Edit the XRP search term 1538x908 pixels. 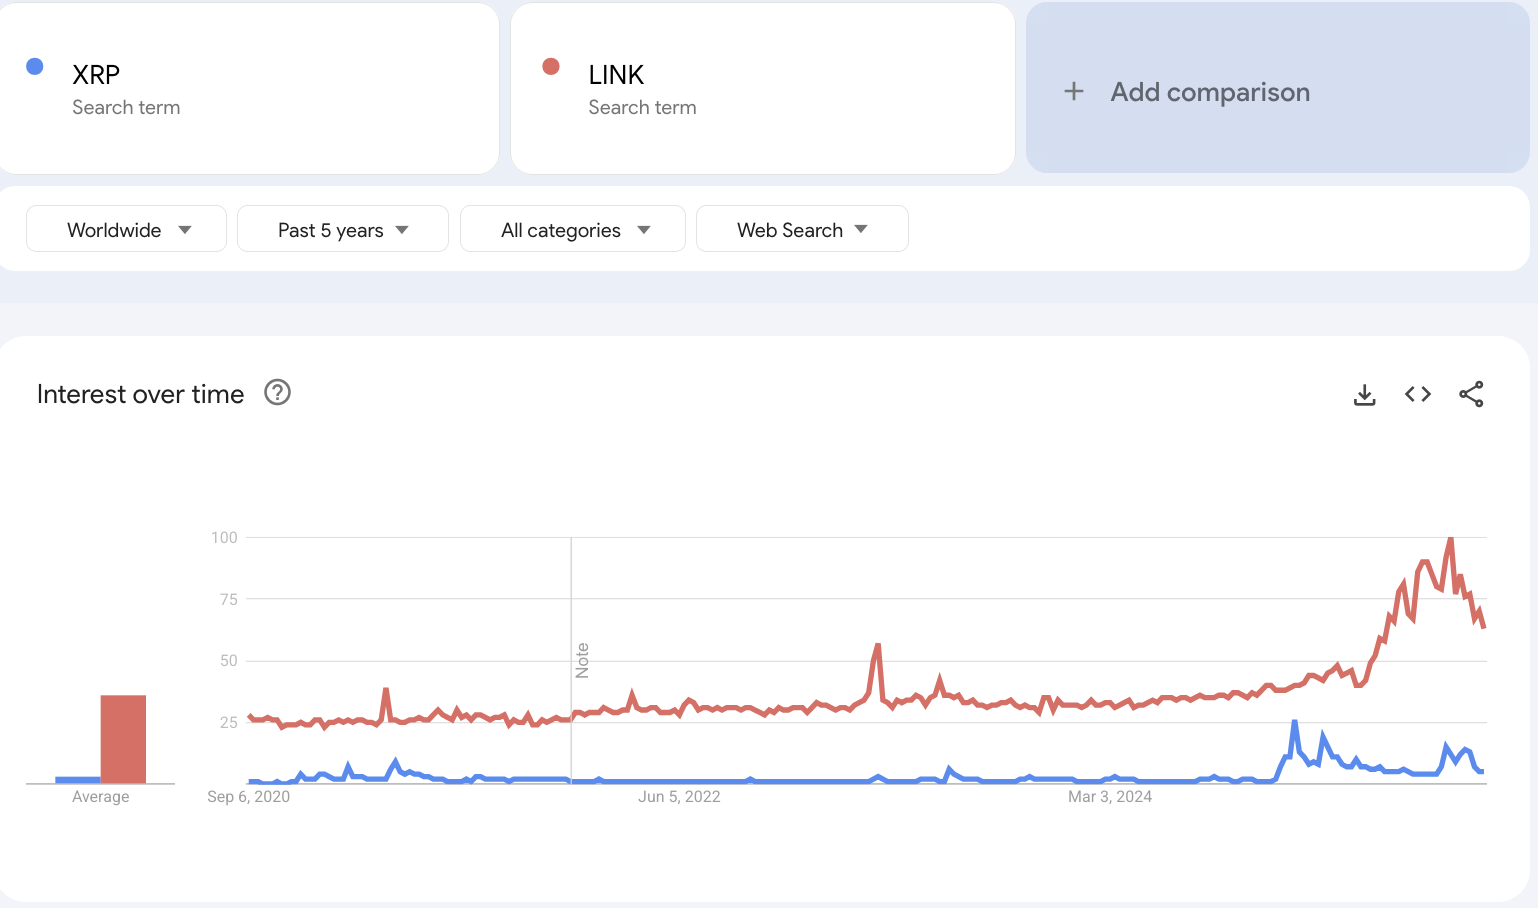pyautogui.click(x=96, y=75)
